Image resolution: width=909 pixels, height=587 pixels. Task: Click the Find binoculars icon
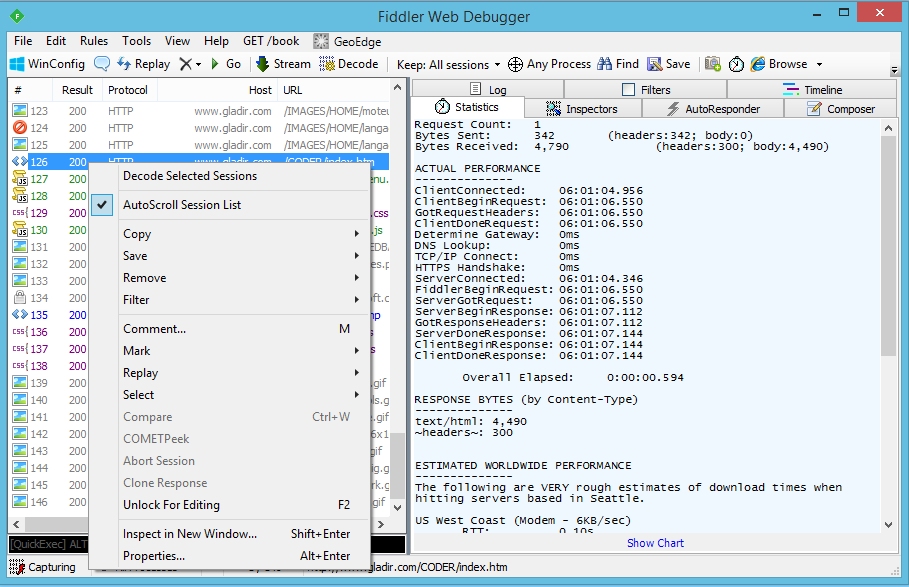tap(604, 64)
